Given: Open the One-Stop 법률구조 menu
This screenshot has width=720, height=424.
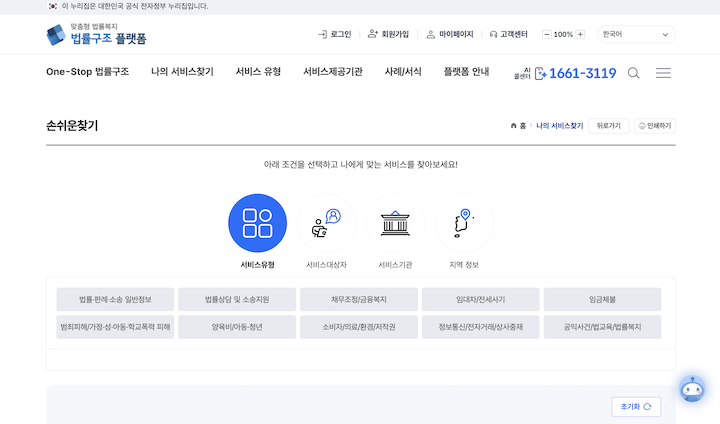Looking at the screenshot, I should point(87,72).
